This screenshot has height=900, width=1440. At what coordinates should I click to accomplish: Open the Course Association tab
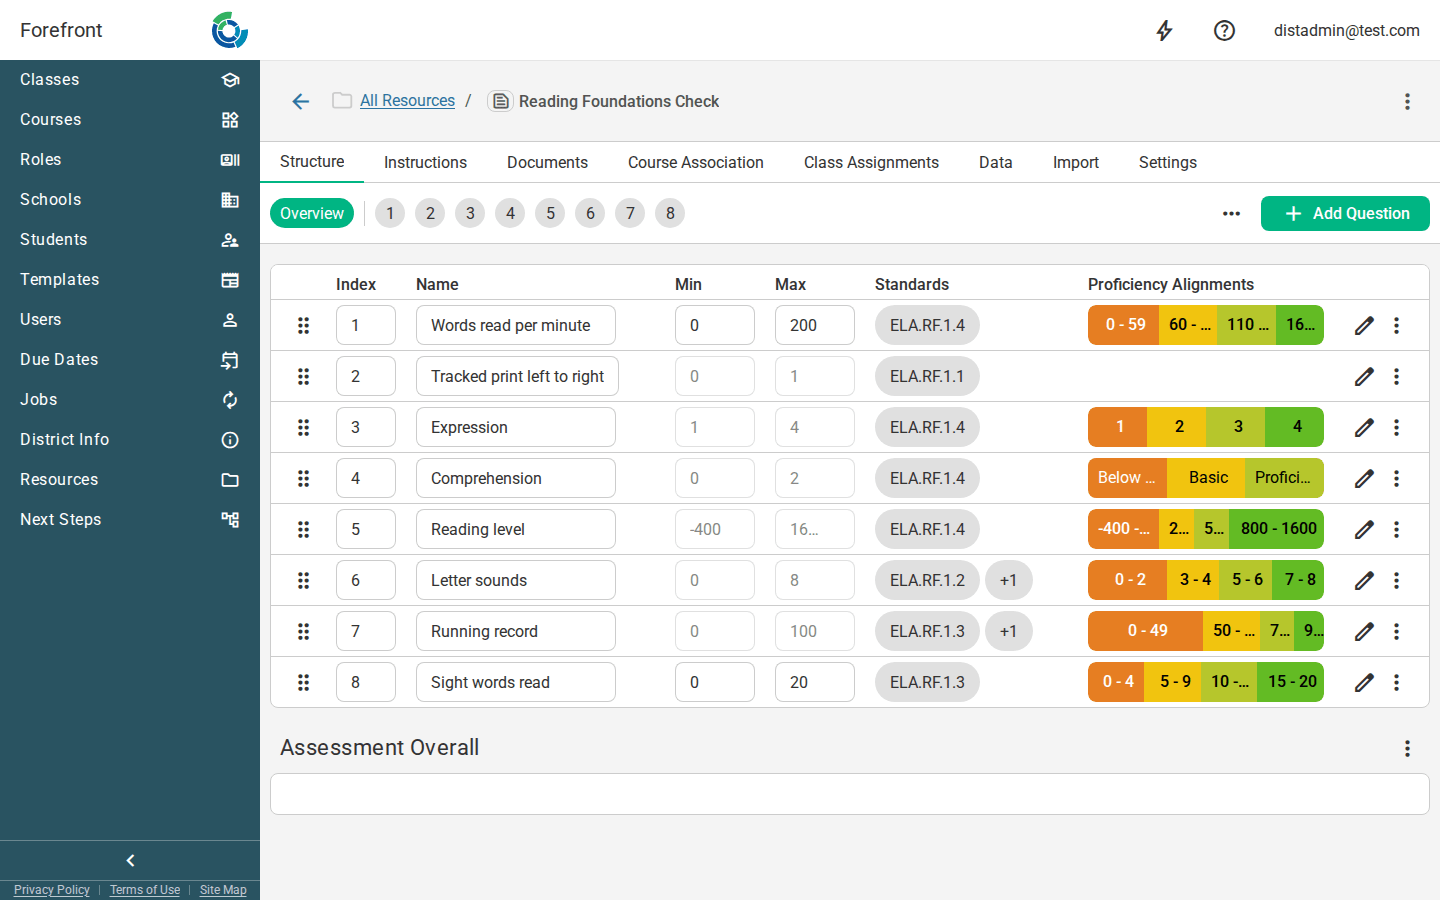point(696,162)
